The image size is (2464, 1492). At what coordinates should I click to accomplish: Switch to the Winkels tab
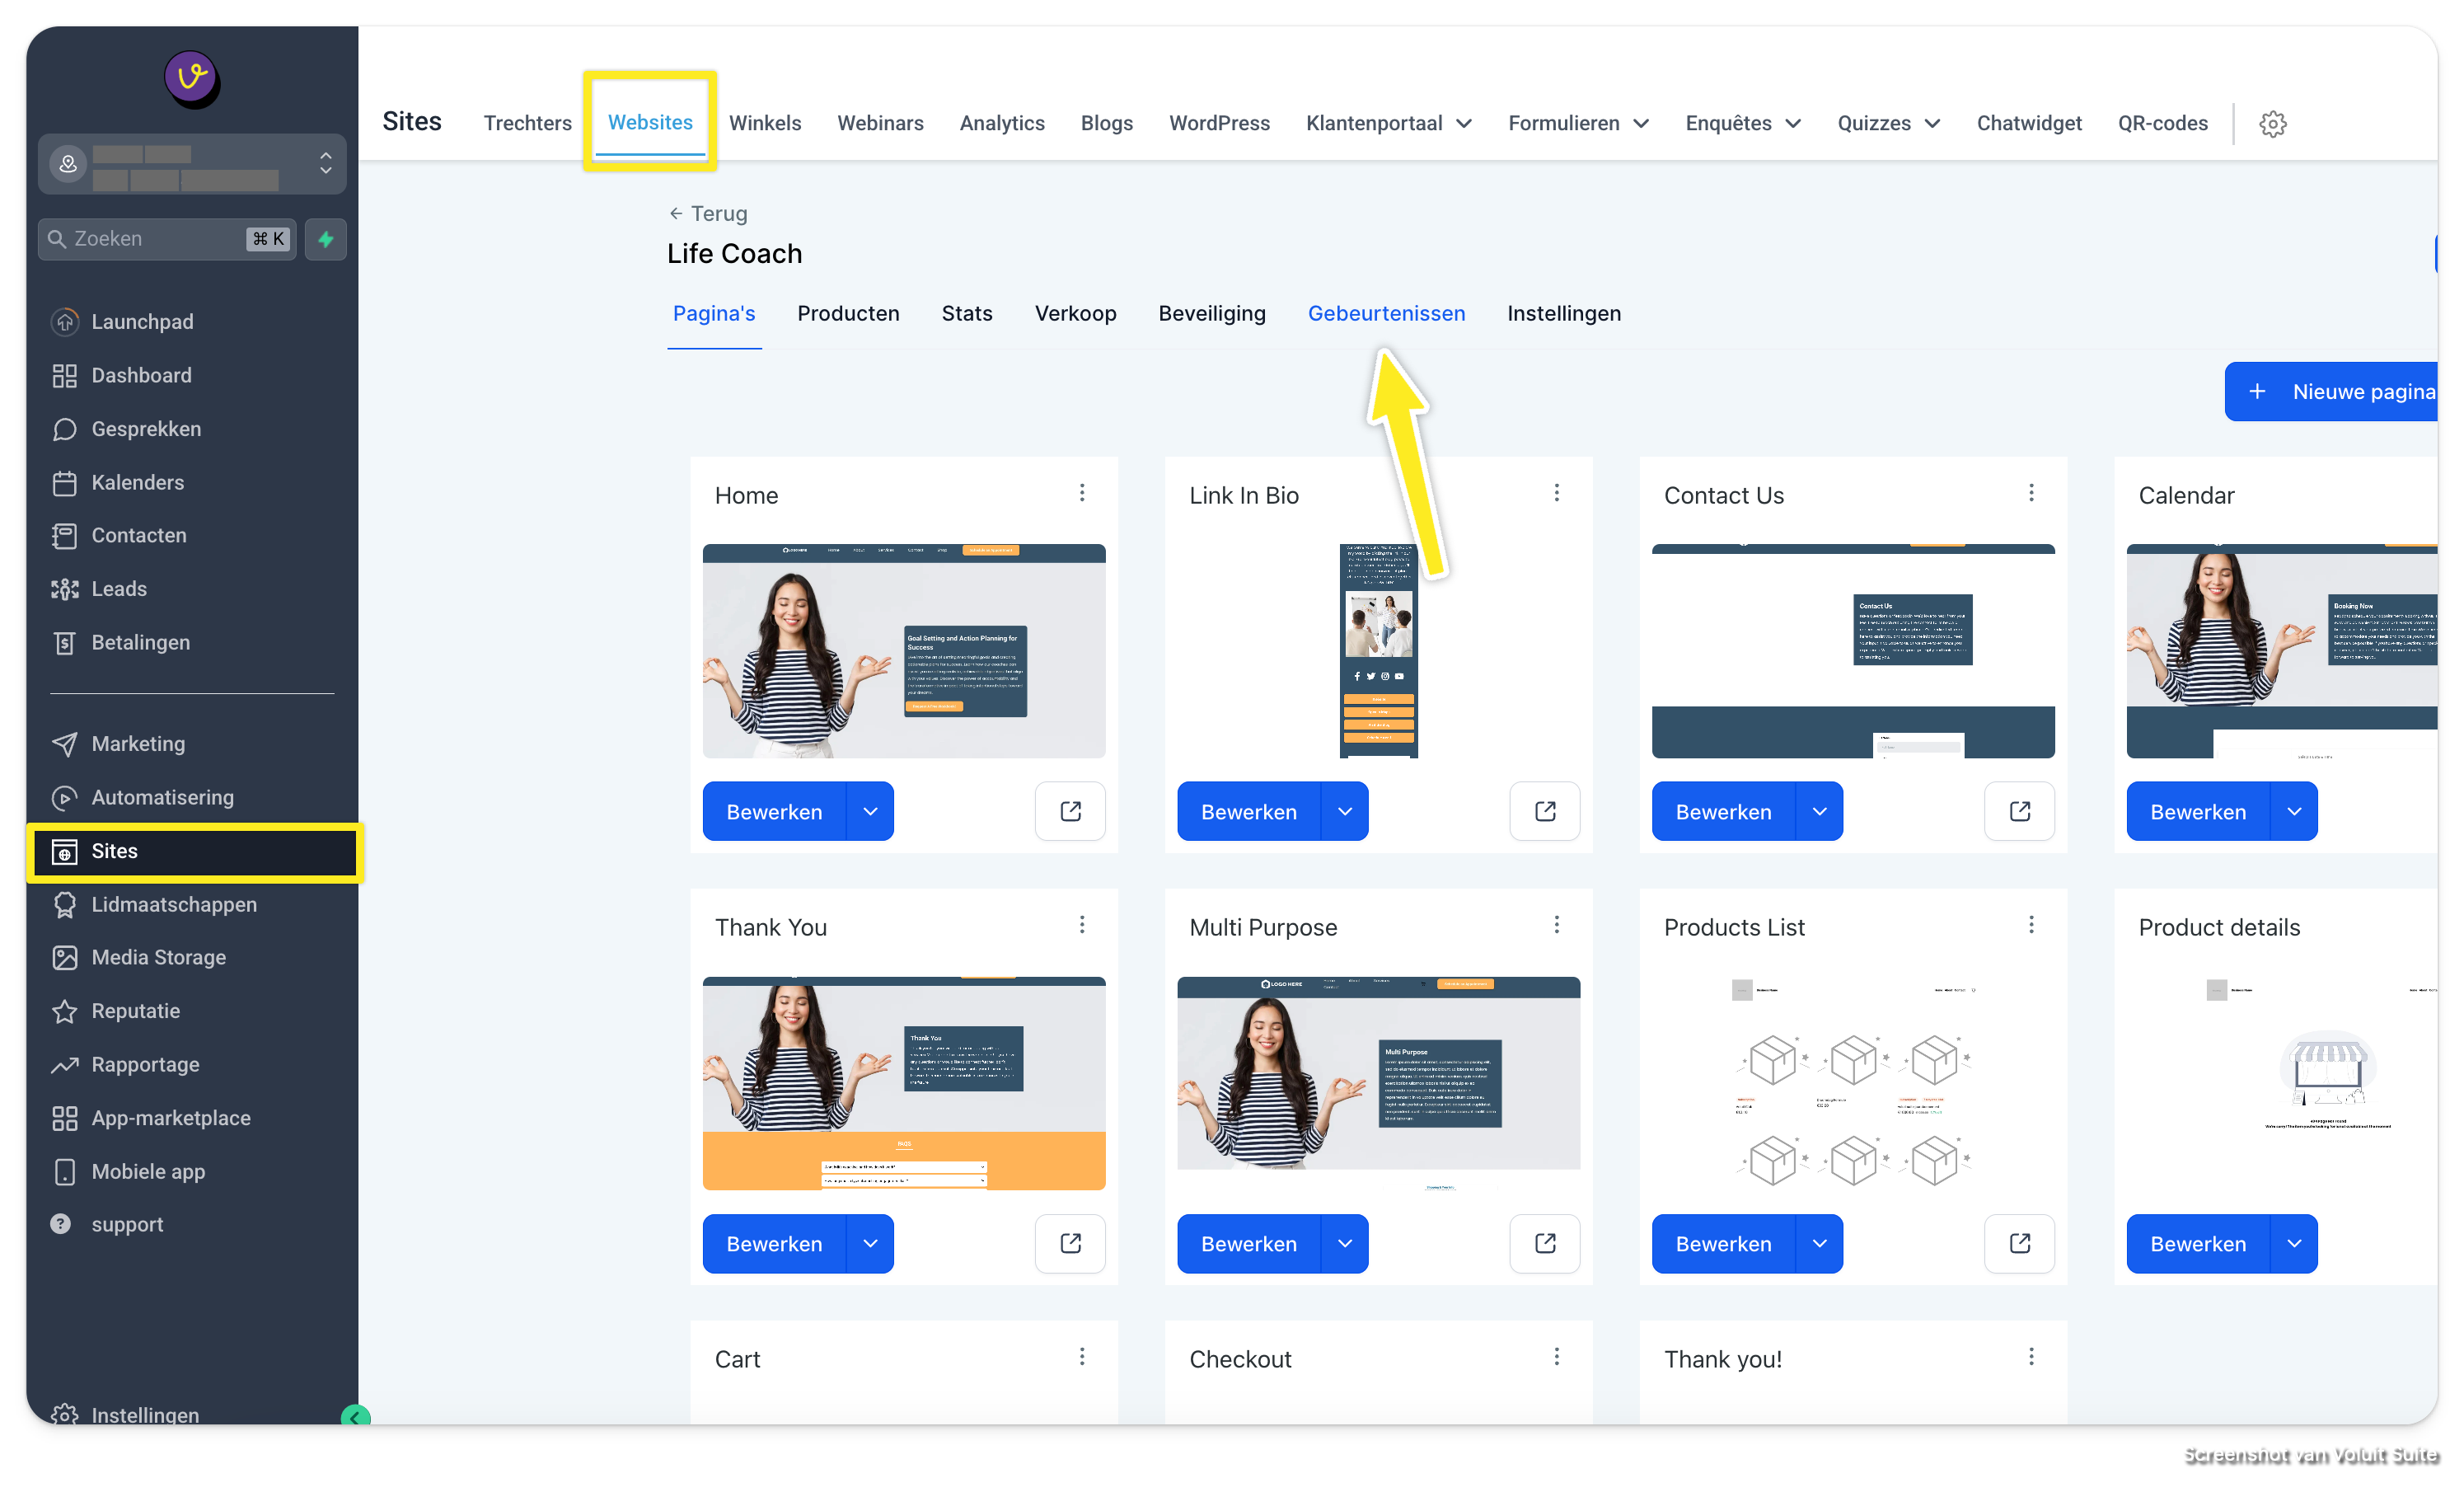pos(765,123)
